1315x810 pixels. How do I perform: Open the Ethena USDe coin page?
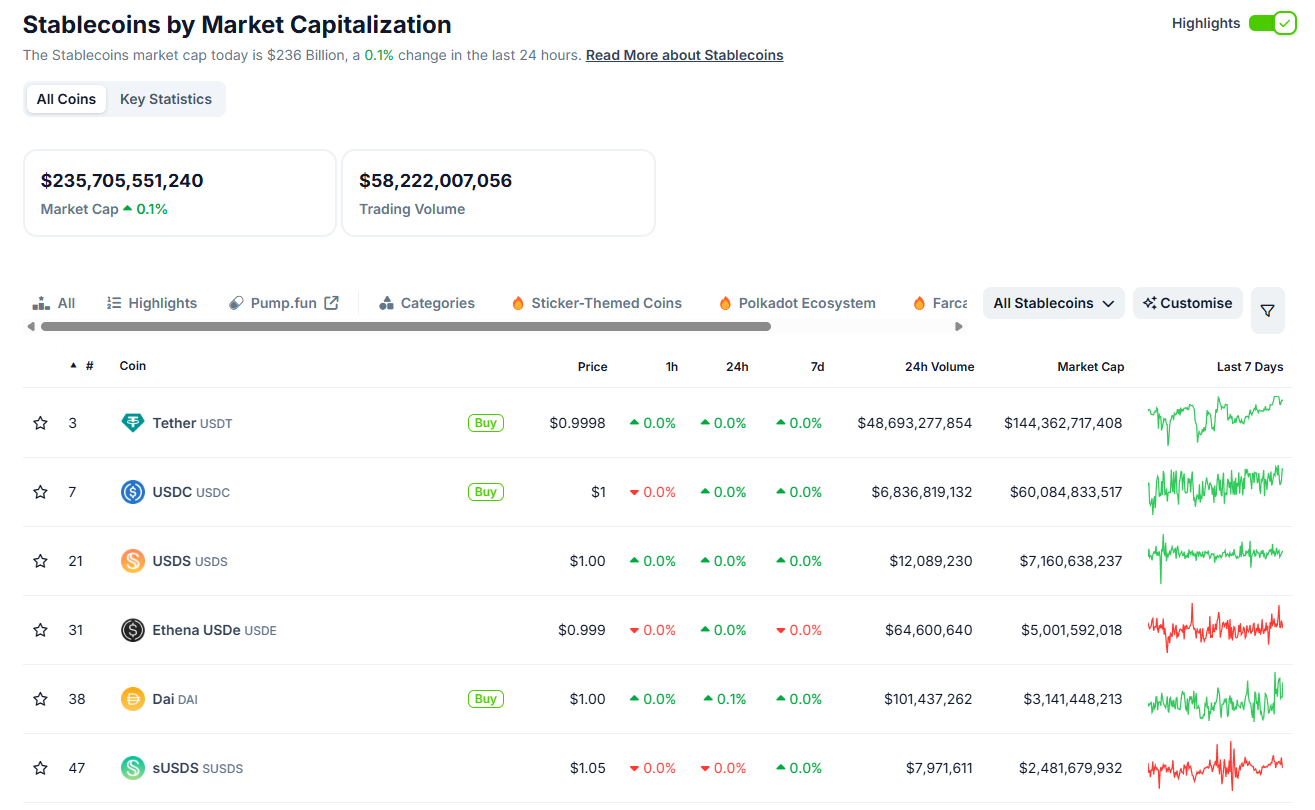point(214,630)
